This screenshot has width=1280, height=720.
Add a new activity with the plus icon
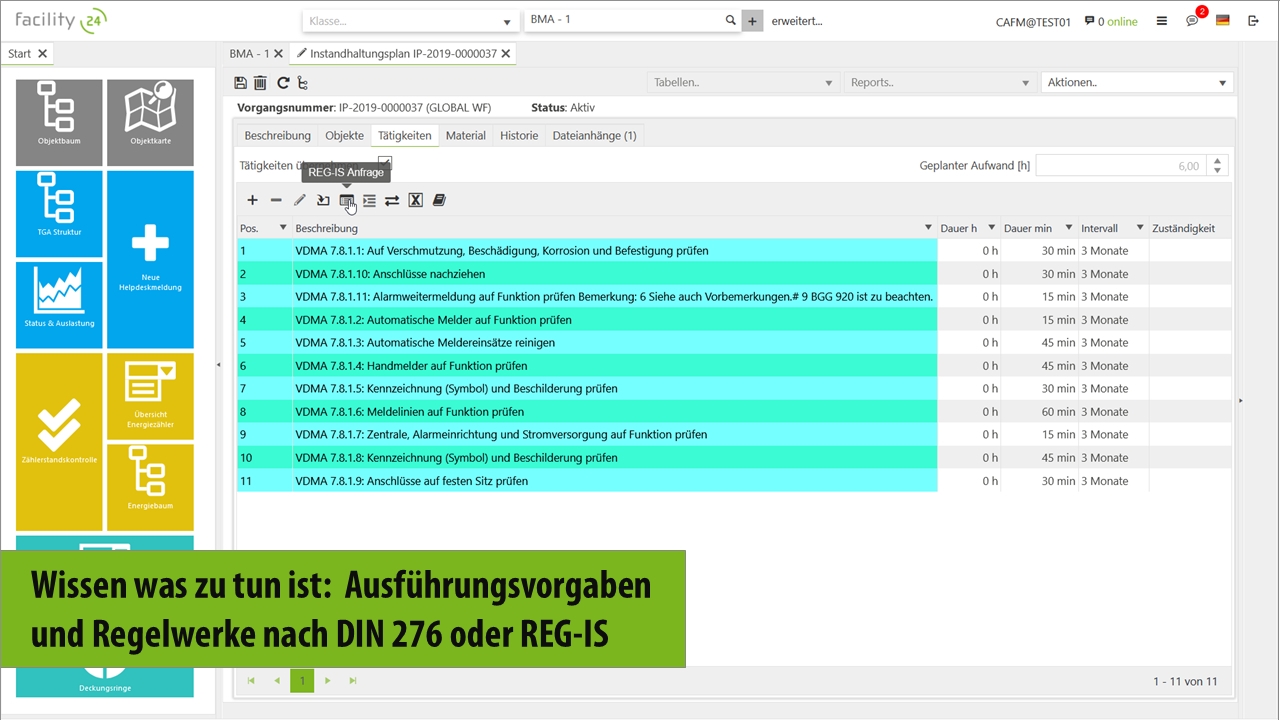252,201
